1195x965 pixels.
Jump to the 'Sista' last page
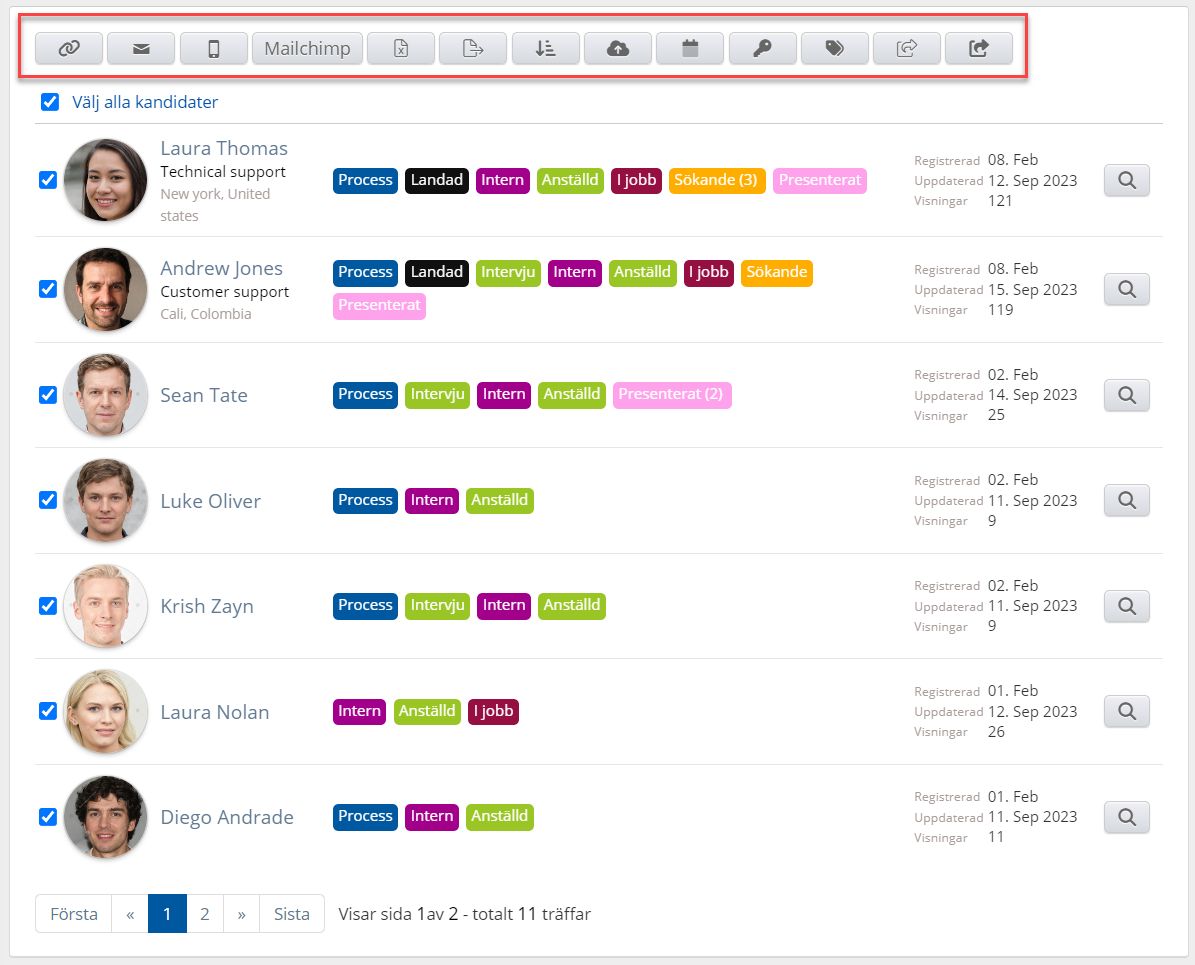click(x=292, y=914)
